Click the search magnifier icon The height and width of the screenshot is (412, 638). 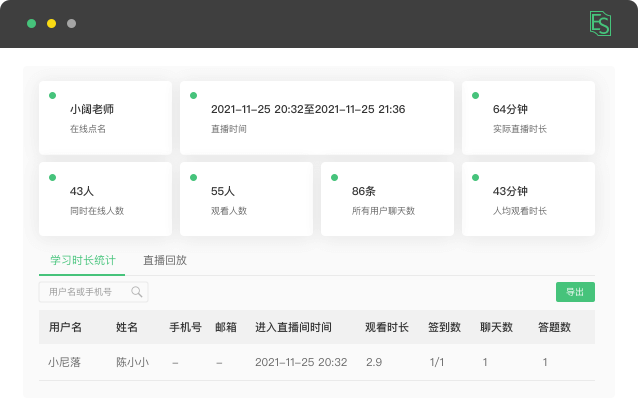tap(137, 292)
